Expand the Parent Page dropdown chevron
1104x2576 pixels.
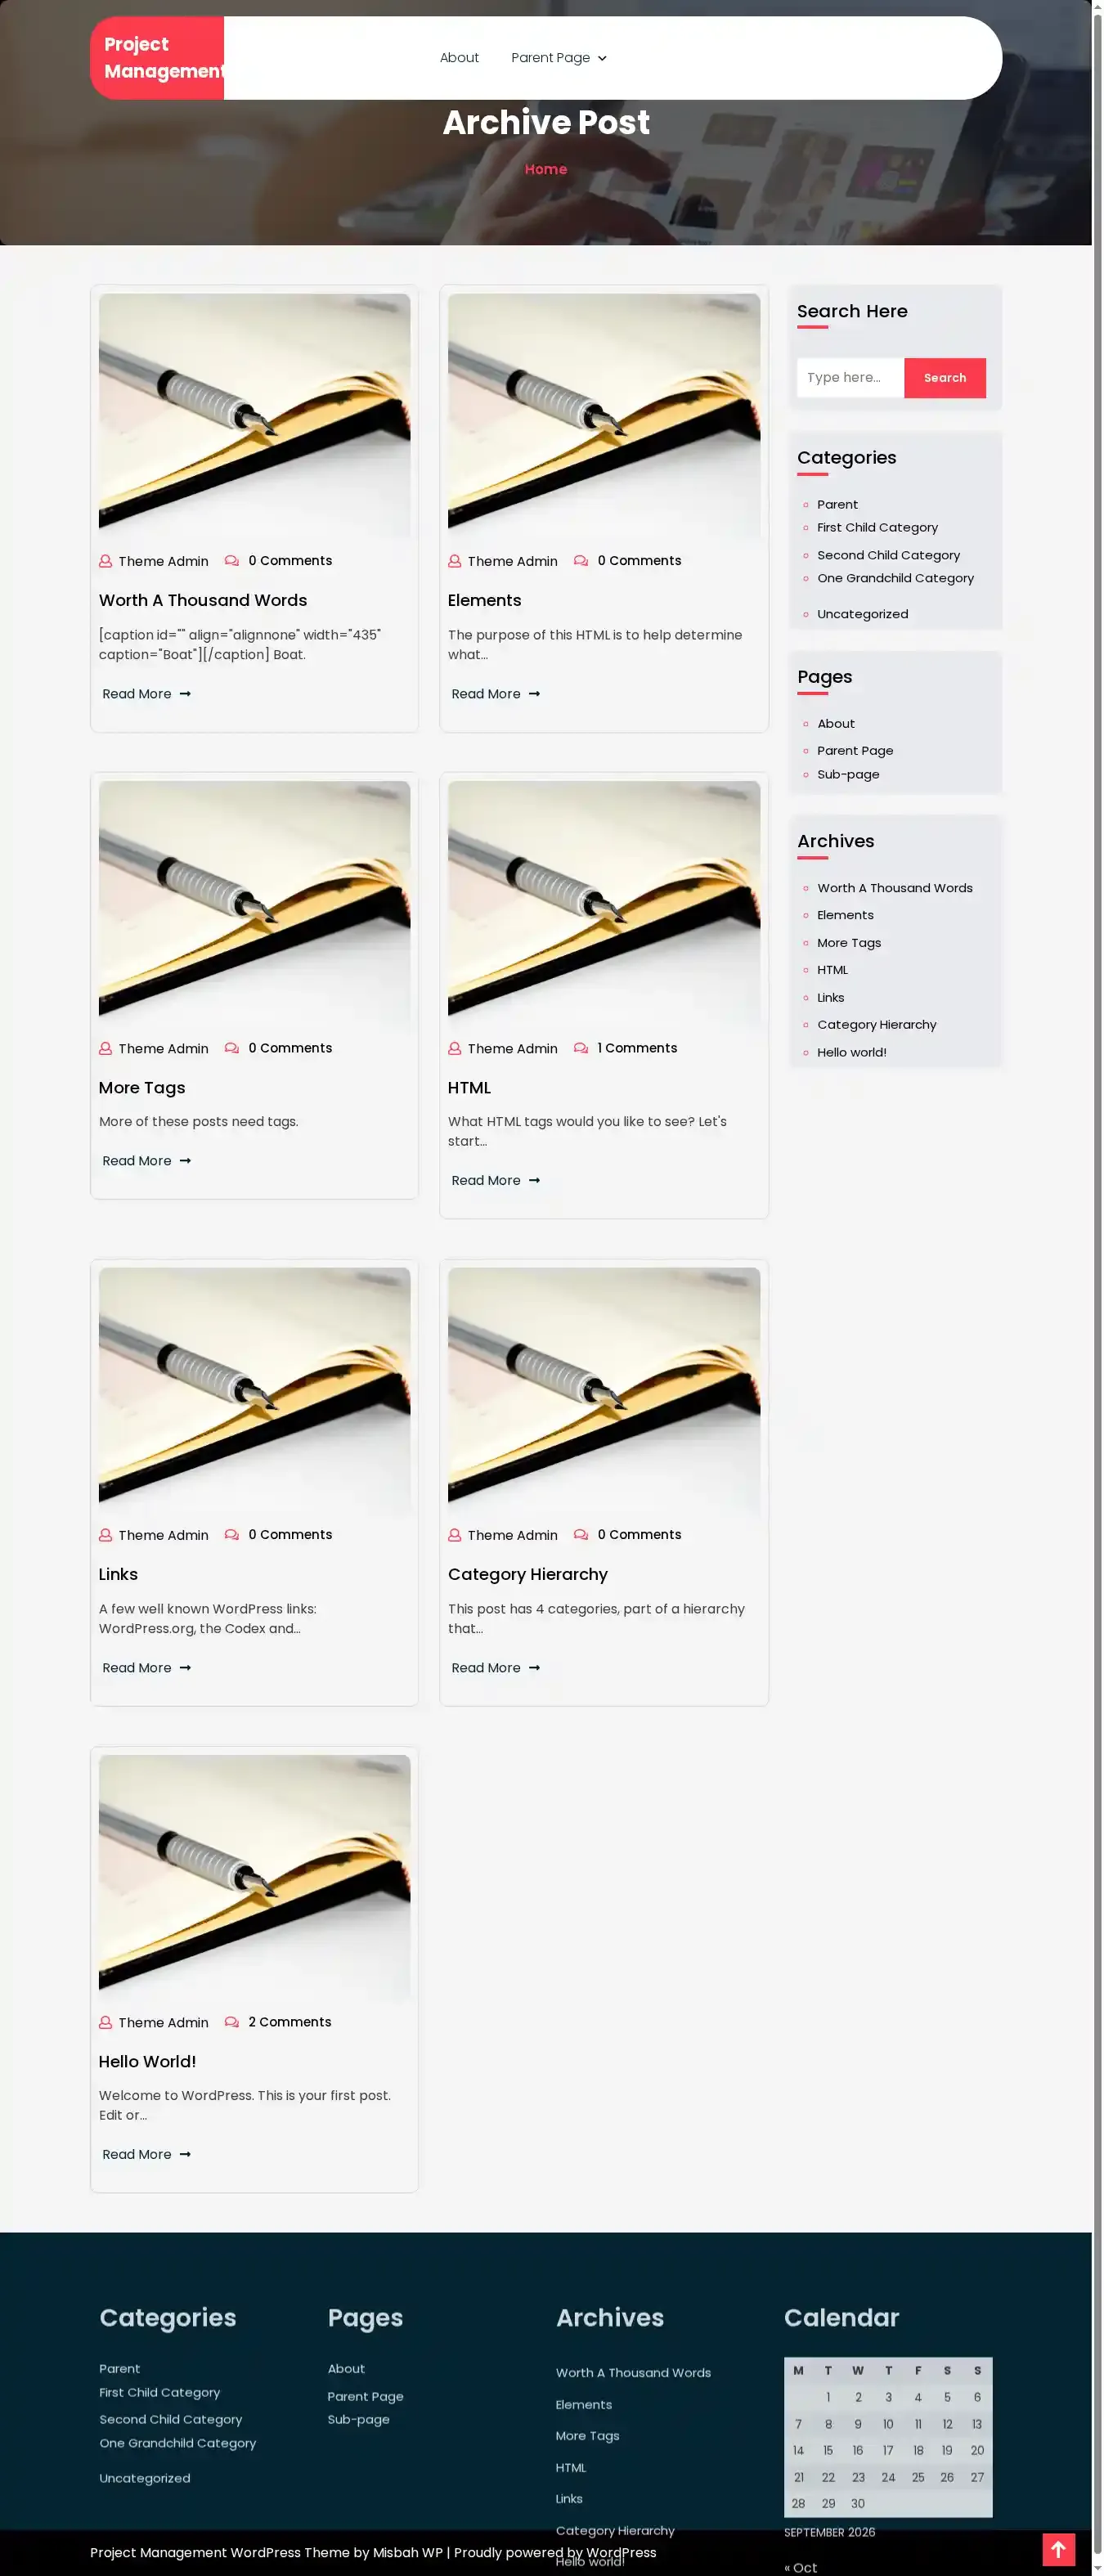tap(602, 59)
